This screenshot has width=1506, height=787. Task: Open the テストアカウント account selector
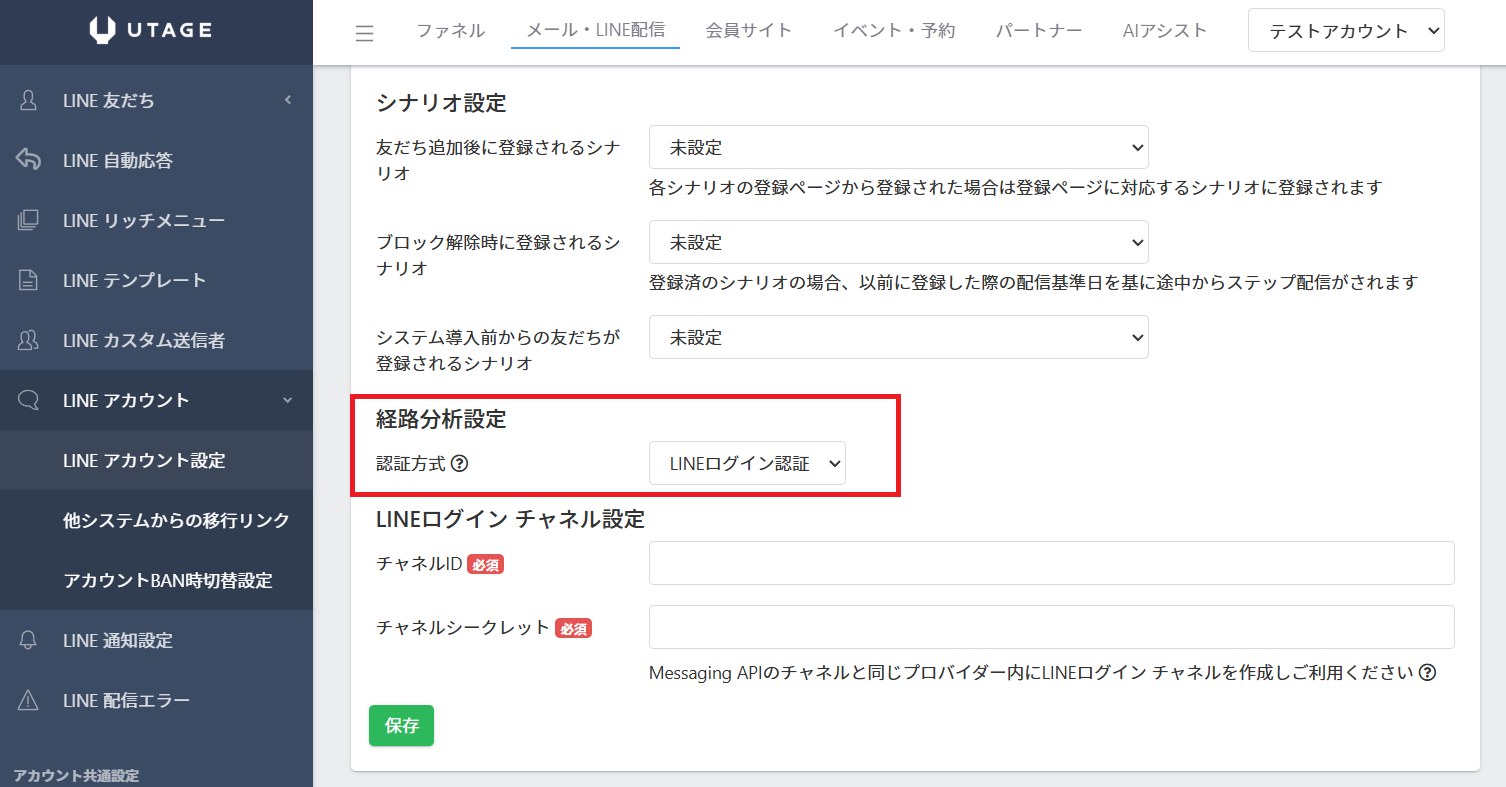tap(1346, 31)
